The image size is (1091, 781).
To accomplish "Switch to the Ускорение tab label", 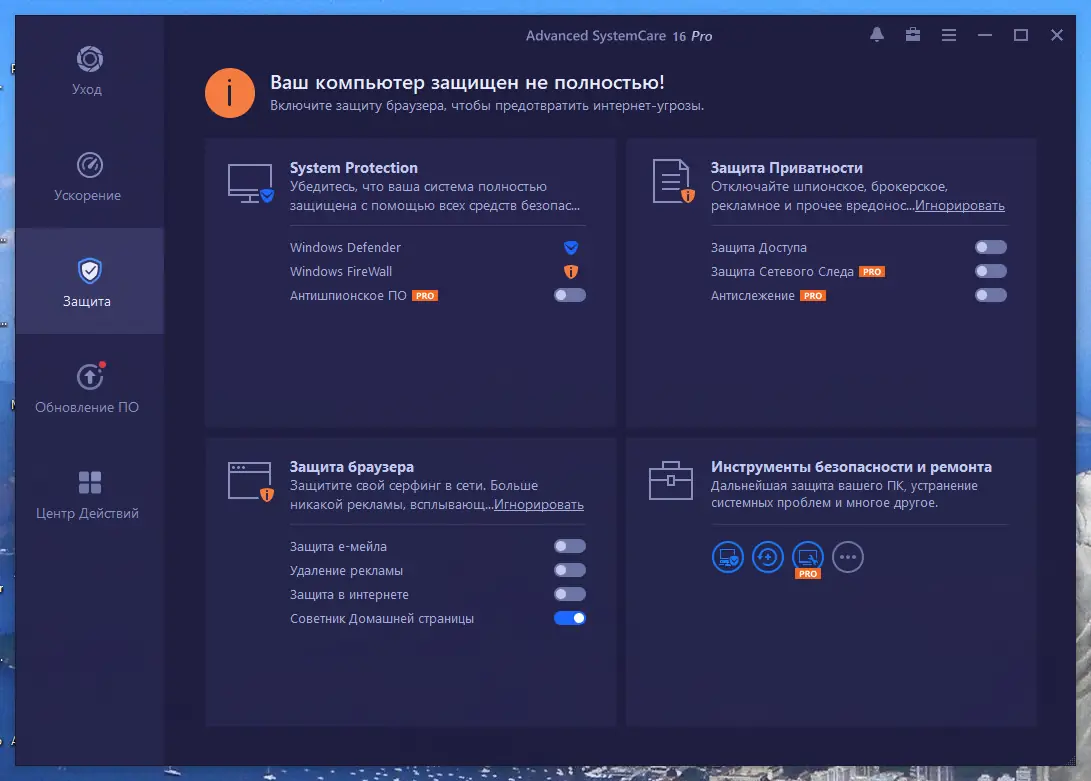I will pyautogui.click(x=87, y=196).
